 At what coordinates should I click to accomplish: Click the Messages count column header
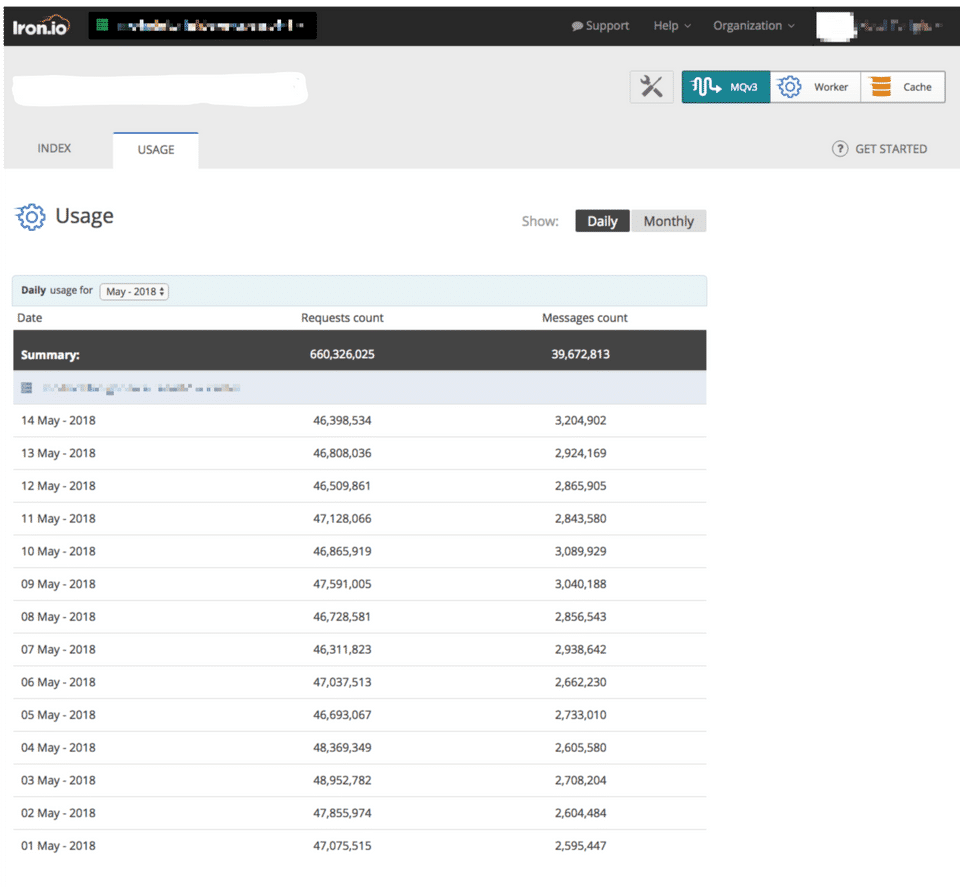point(585,318)
